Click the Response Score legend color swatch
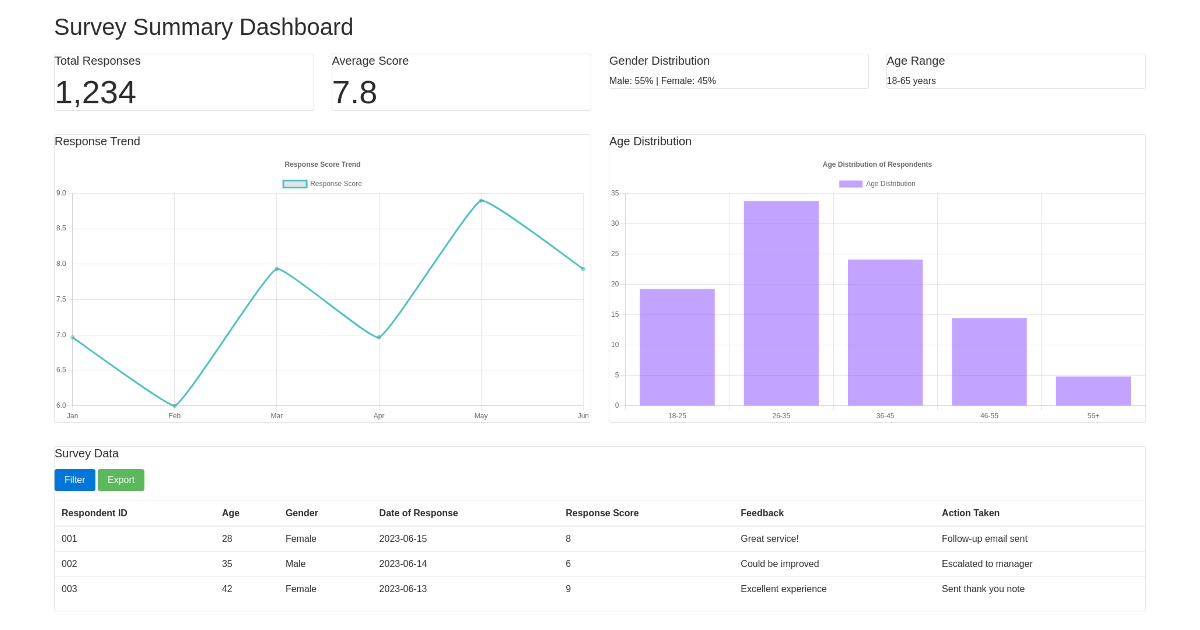Image resolution: width=1200 pixels, height=630 pixels. 293,183
